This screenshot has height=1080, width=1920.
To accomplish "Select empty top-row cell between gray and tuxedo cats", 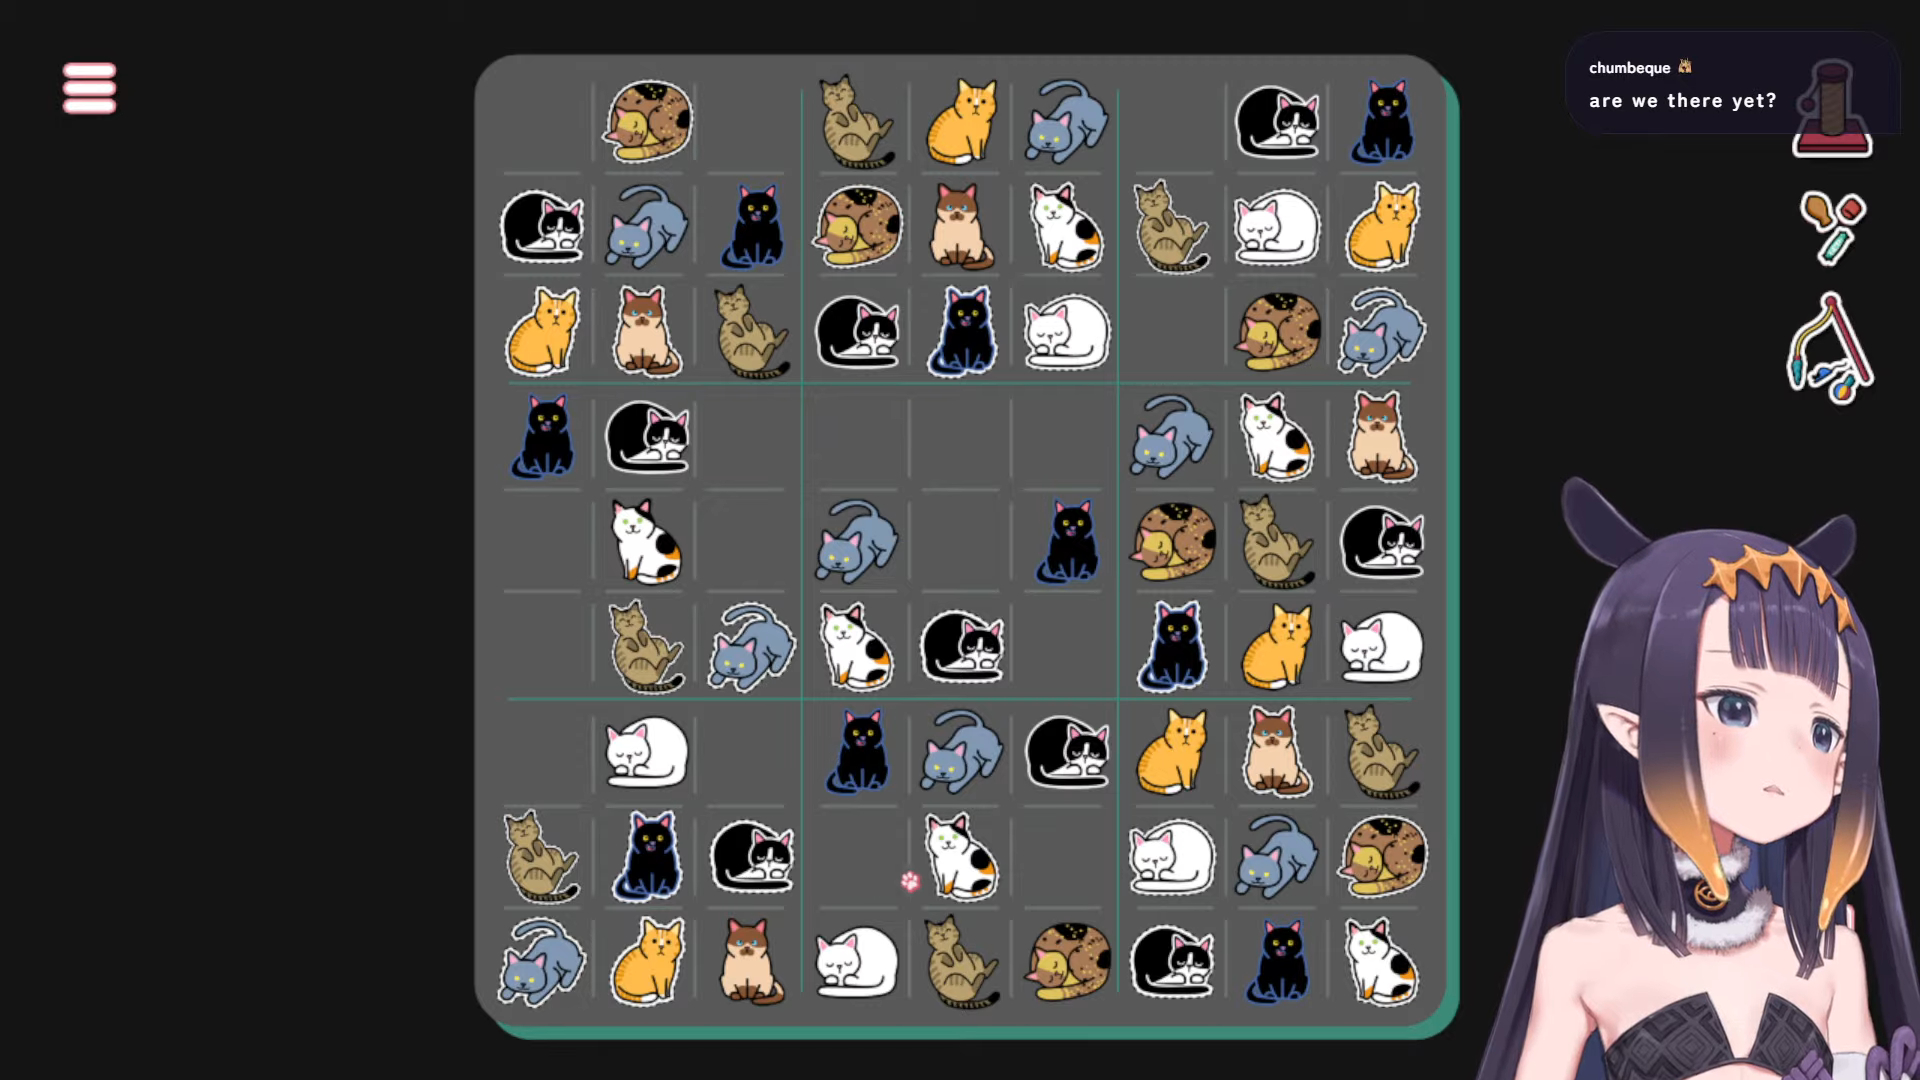I will click(x=1172, y=122).
